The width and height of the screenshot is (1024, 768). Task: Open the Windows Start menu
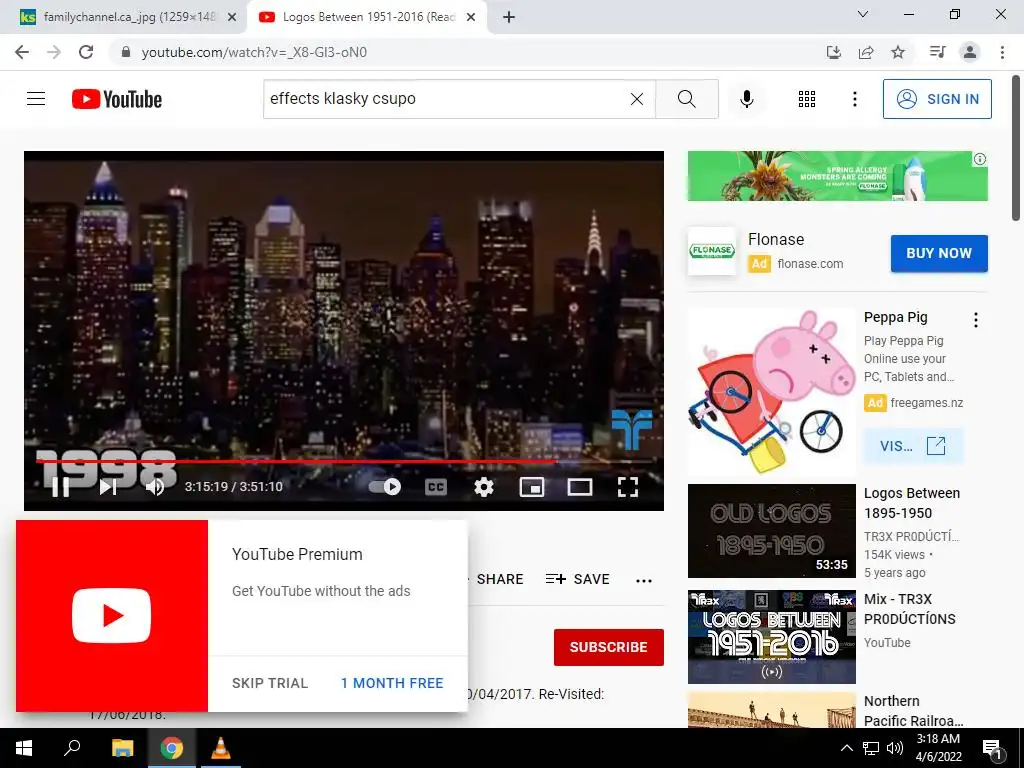(x=24, y=748)
